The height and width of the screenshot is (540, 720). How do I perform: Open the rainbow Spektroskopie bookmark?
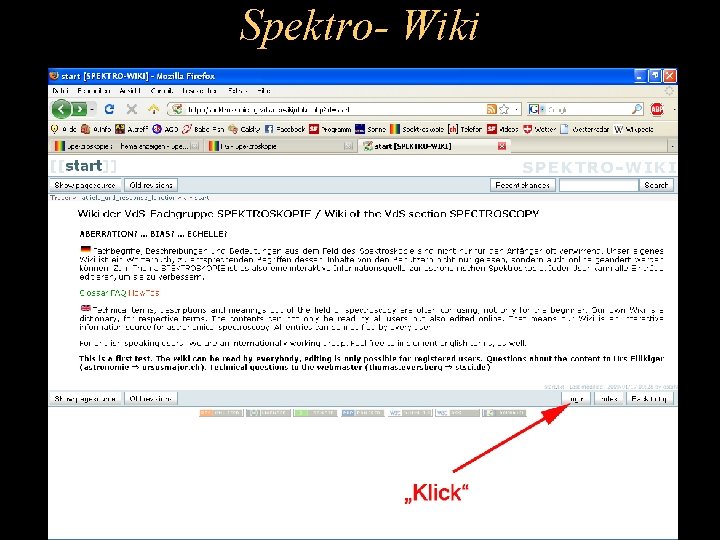click(x=417, y=129)
